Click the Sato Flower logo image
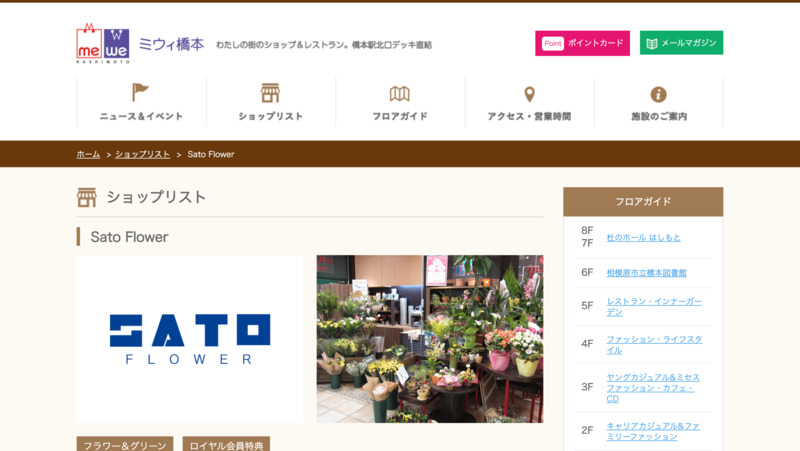 pos(189,339)
